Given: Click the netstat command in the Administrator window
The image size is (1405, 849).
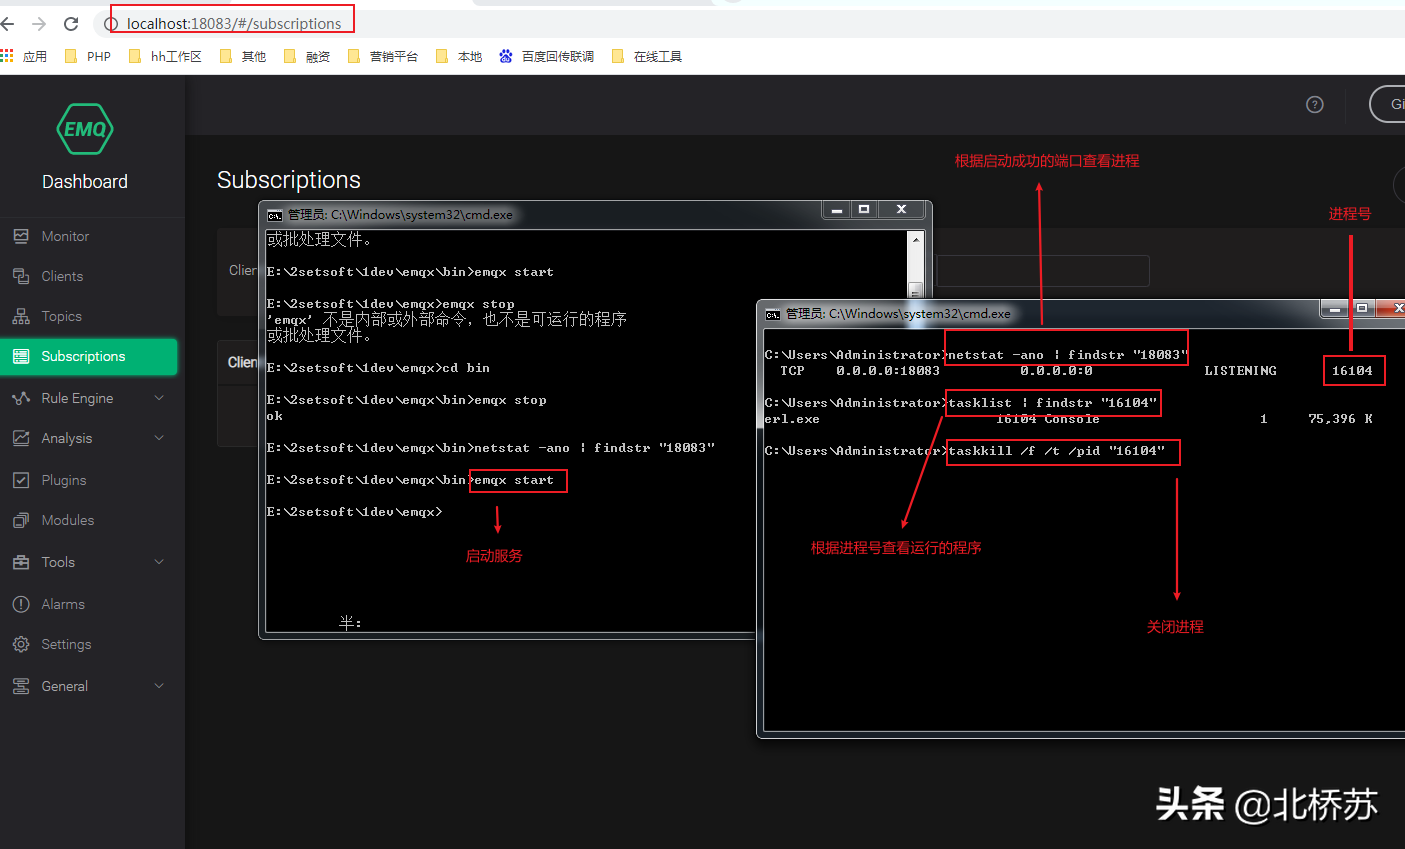Looking at the screenshot, I should point(1067,355).
